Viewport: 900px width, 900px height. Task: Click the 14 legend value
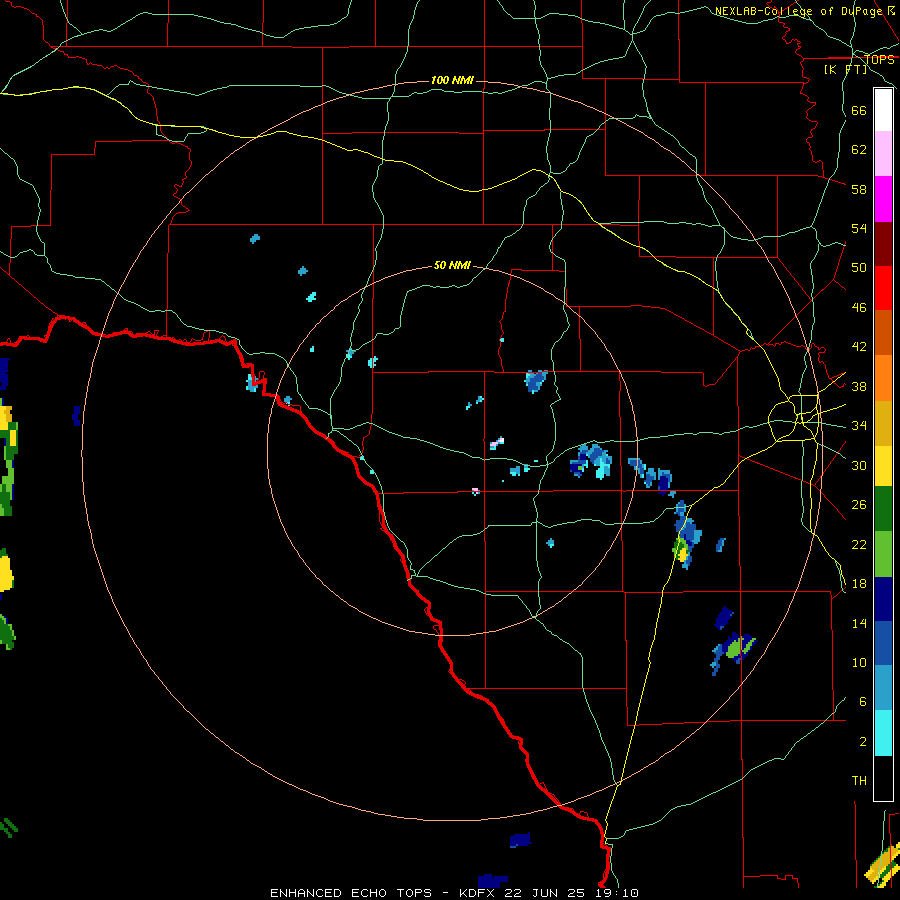tap(859, 623)
